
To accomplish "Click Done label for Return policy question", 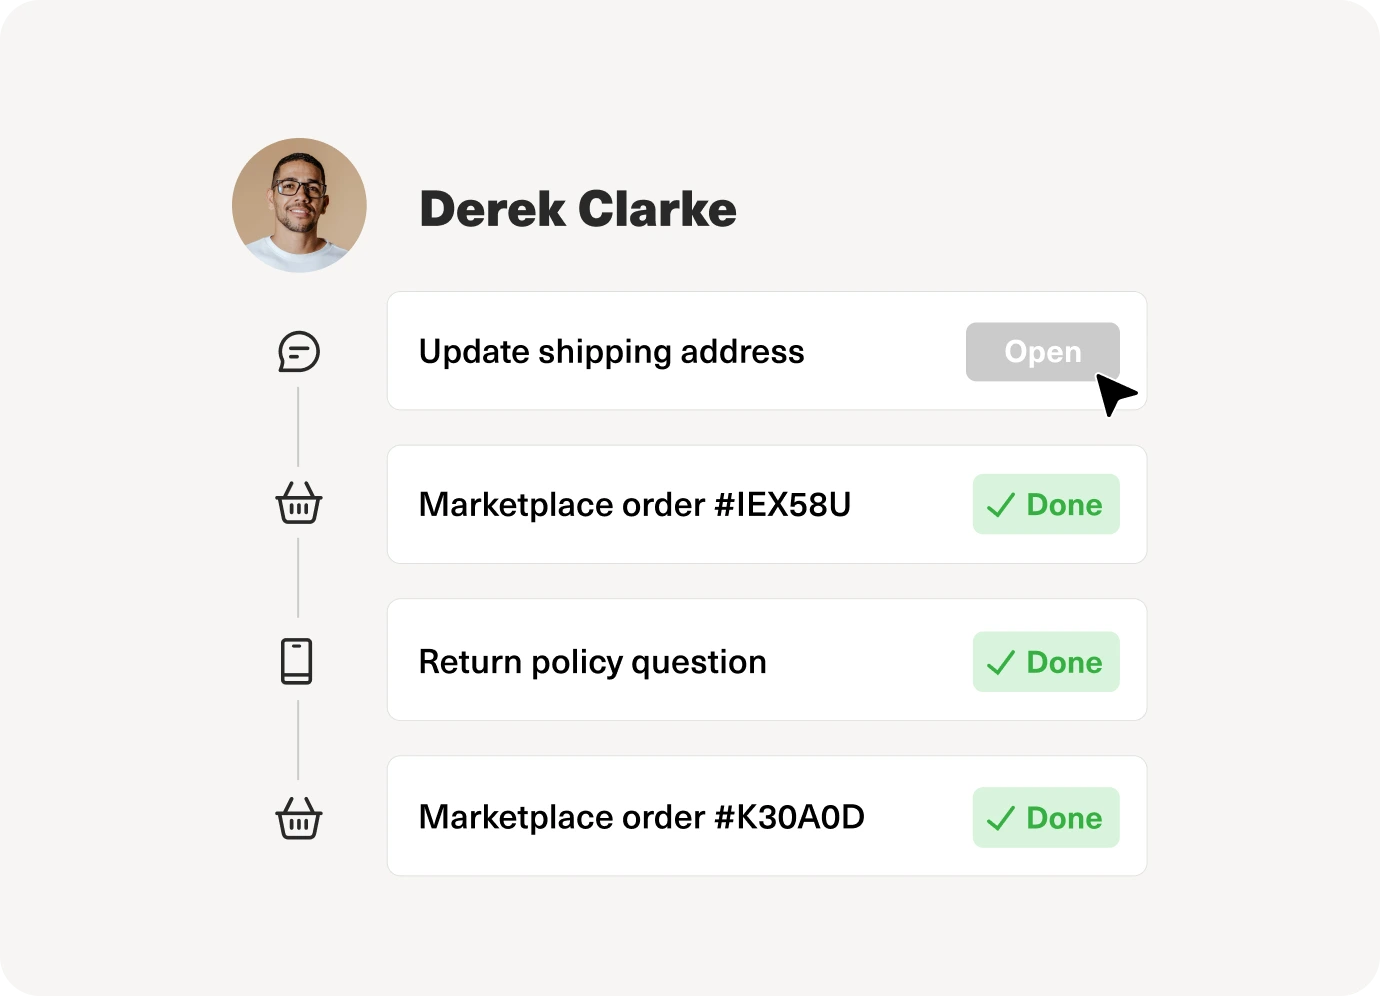I will point(1064,663).
